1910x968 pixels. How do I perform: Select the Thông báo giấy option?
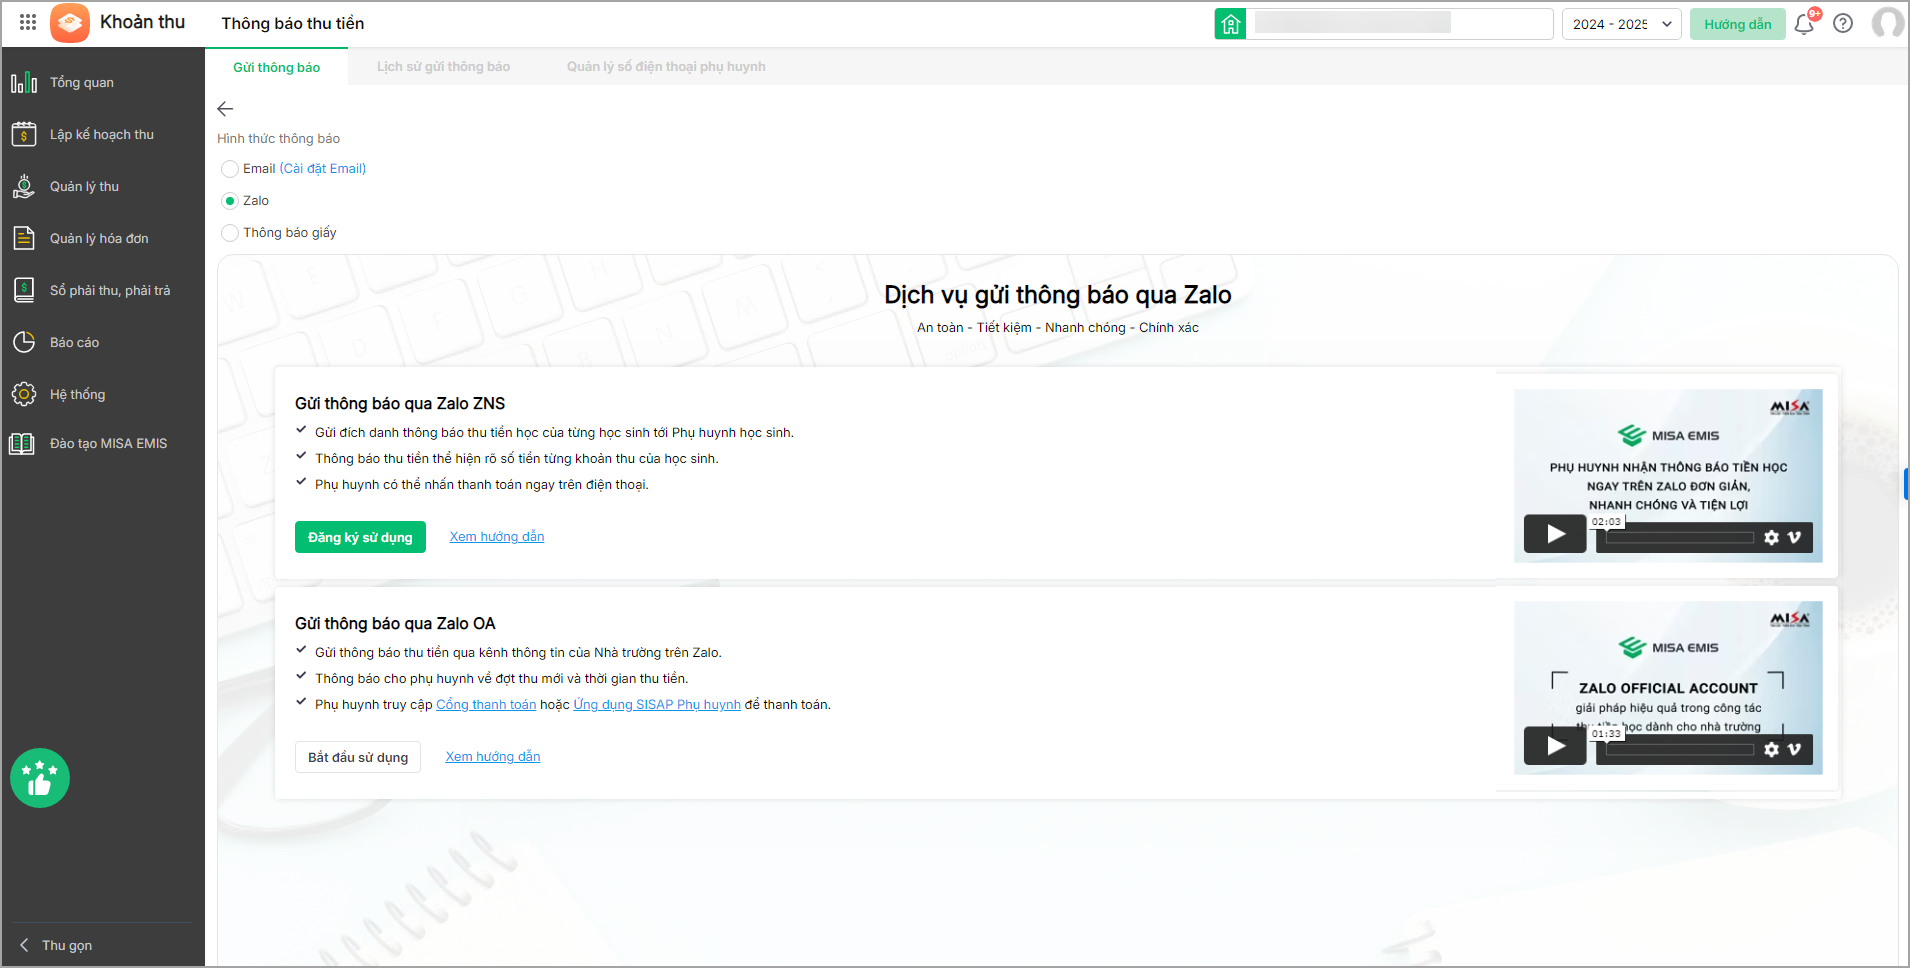[230, 233]
